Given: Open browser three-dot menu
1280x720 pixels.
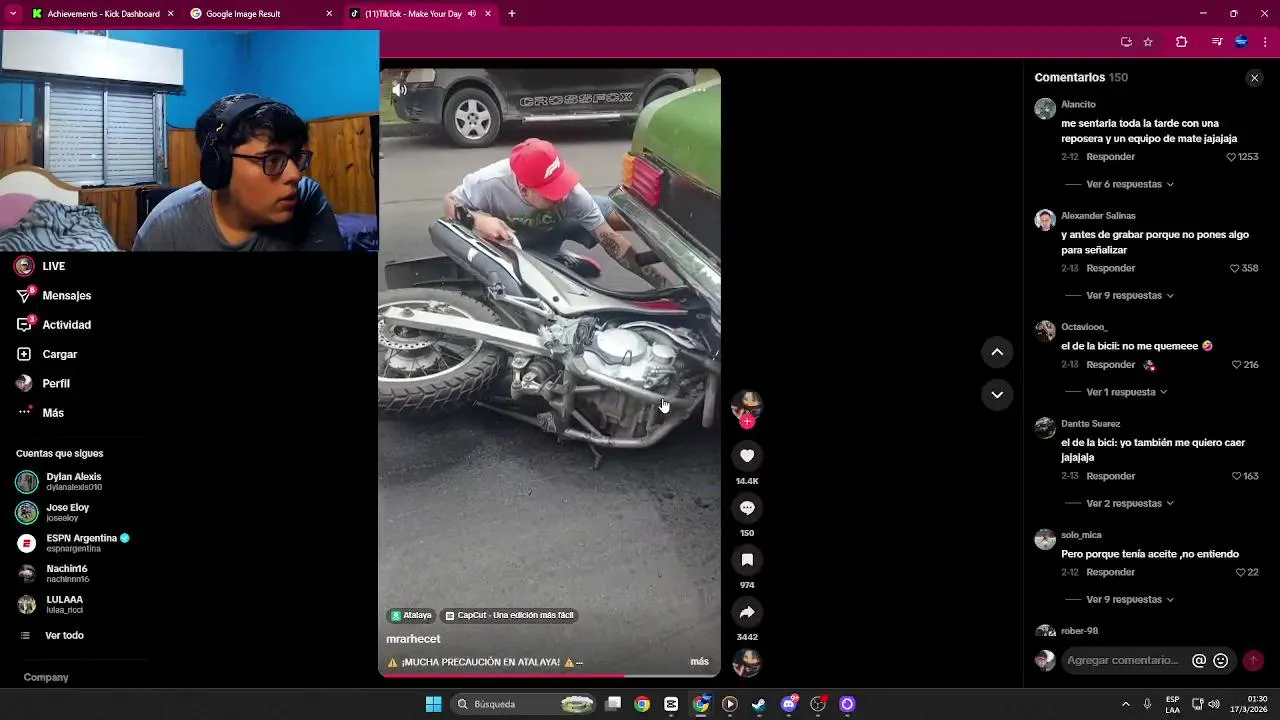Looking at the screenshot, I should [x=1265, y=42].
